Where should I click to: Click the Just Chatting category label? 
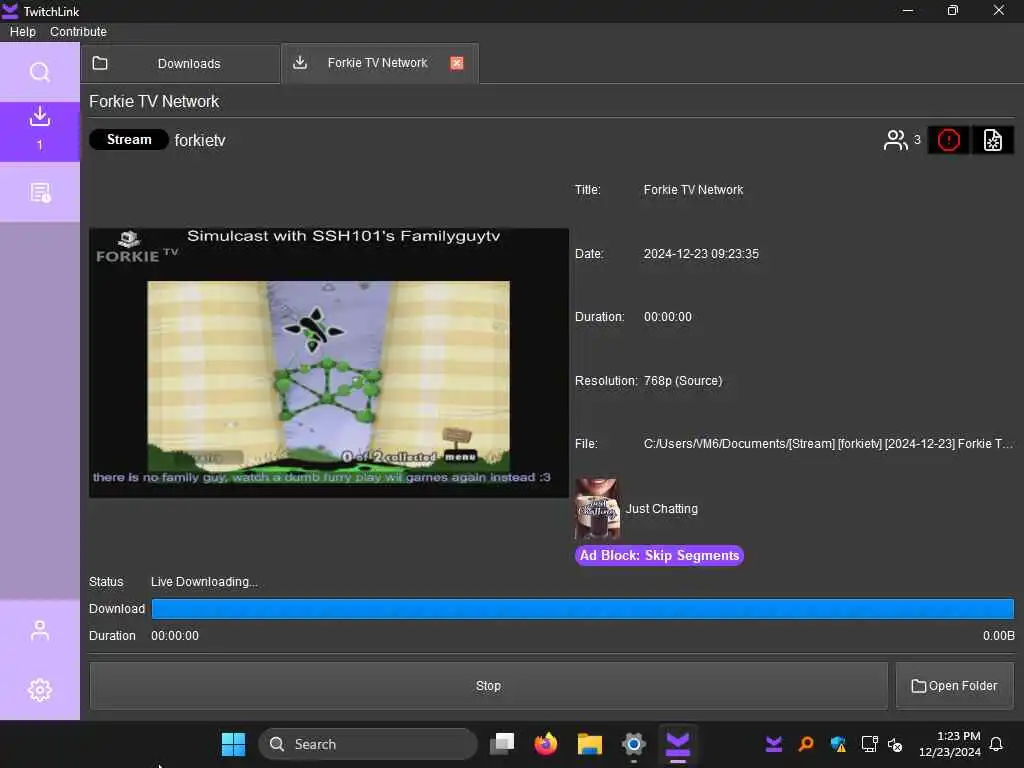point(662,509)
